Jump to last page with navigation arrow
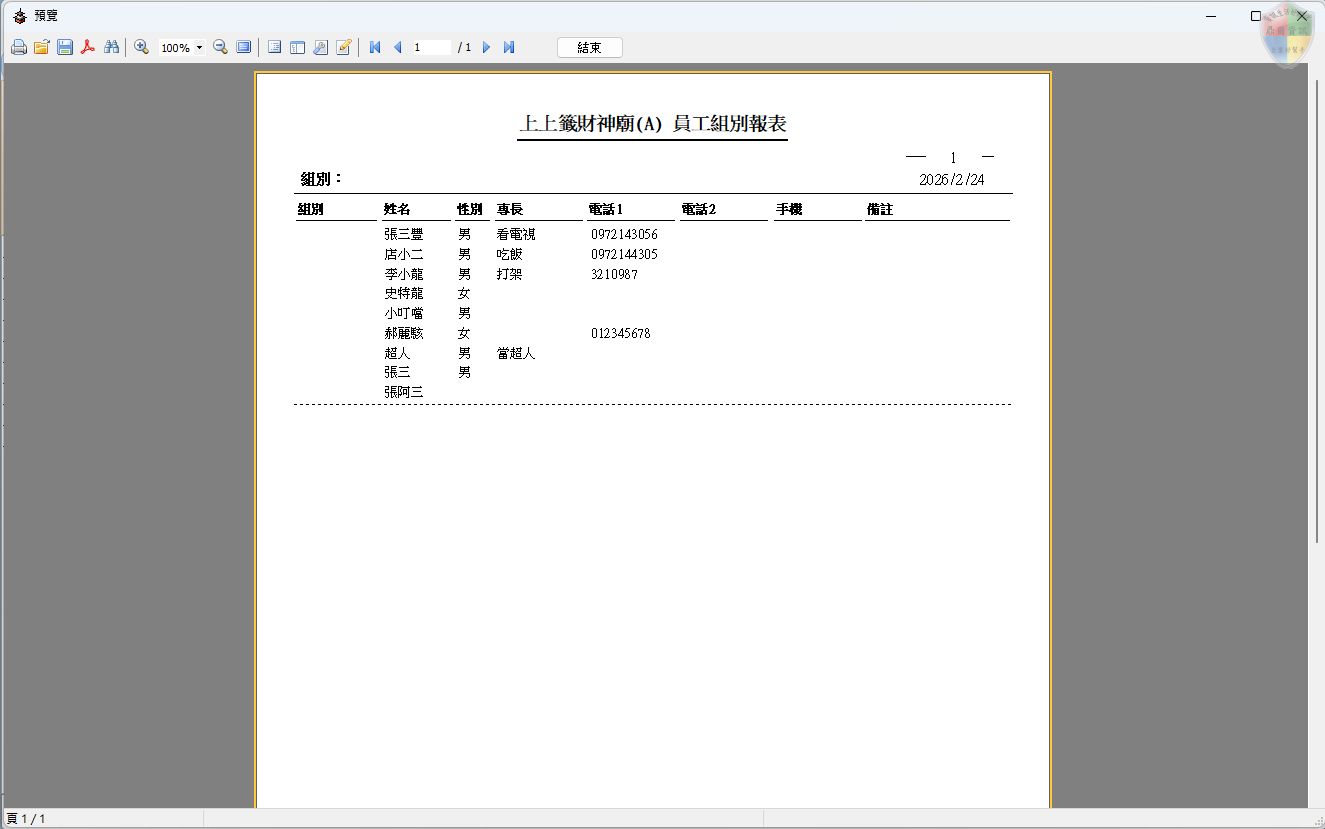This screenshot has width=1325, height=829. pyautogui.click(x=508, y=46)
